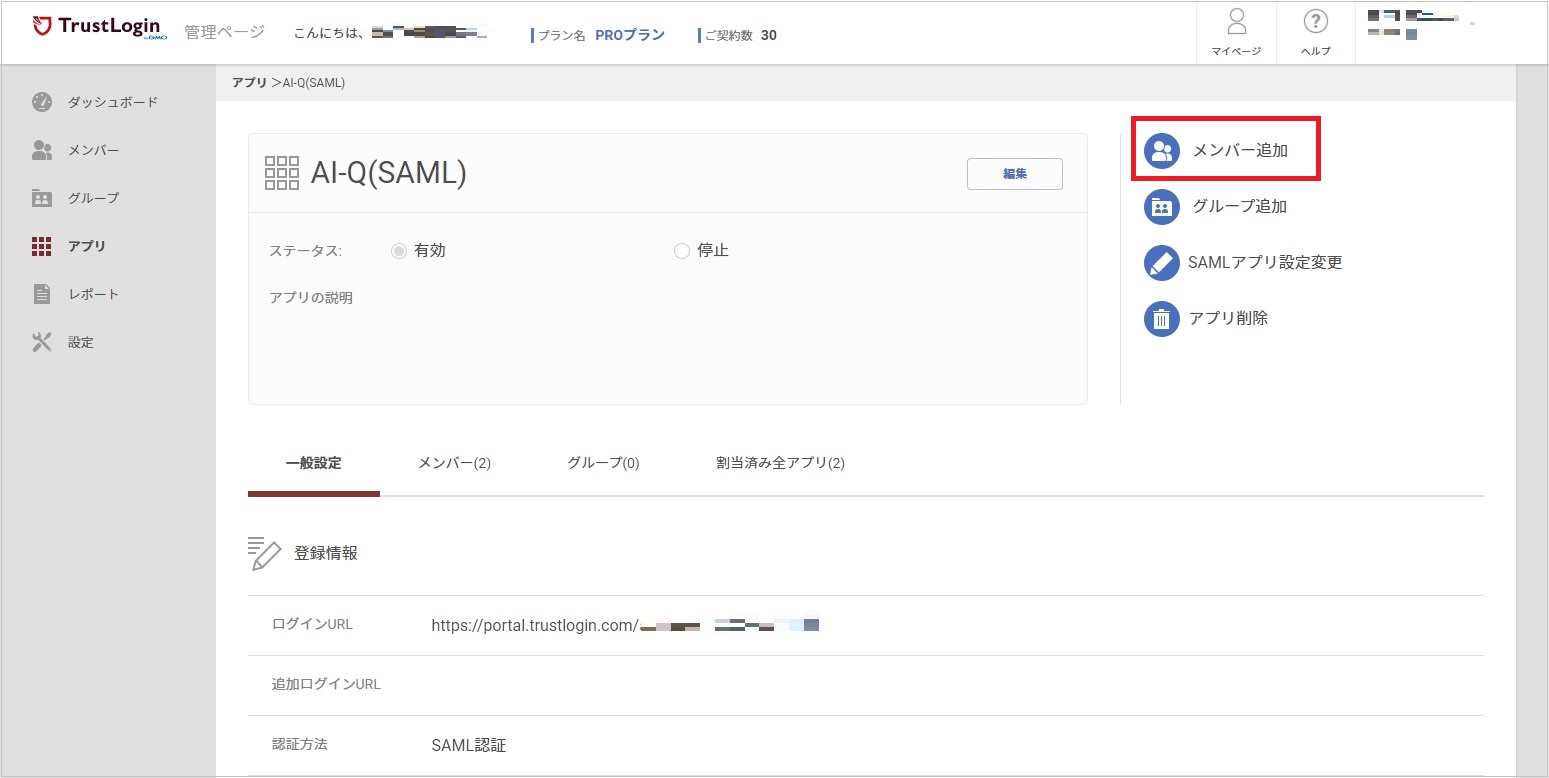The image size is (1549, 778).
Task: Click the ヘルプ label in header
Action: [1316, 51]
